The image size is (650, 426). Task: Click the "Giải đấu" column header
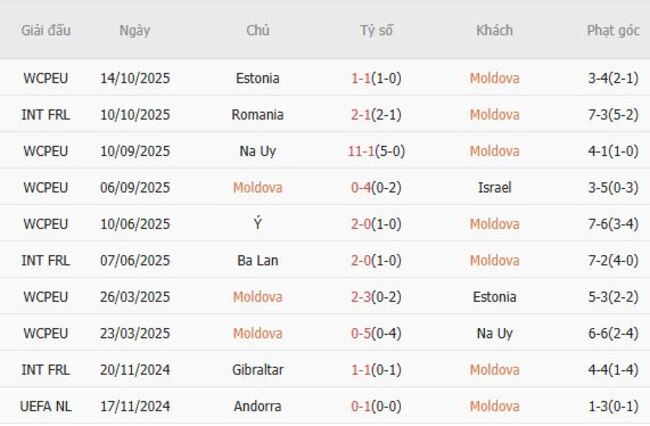pyautogui.click(x=46, y=30)
